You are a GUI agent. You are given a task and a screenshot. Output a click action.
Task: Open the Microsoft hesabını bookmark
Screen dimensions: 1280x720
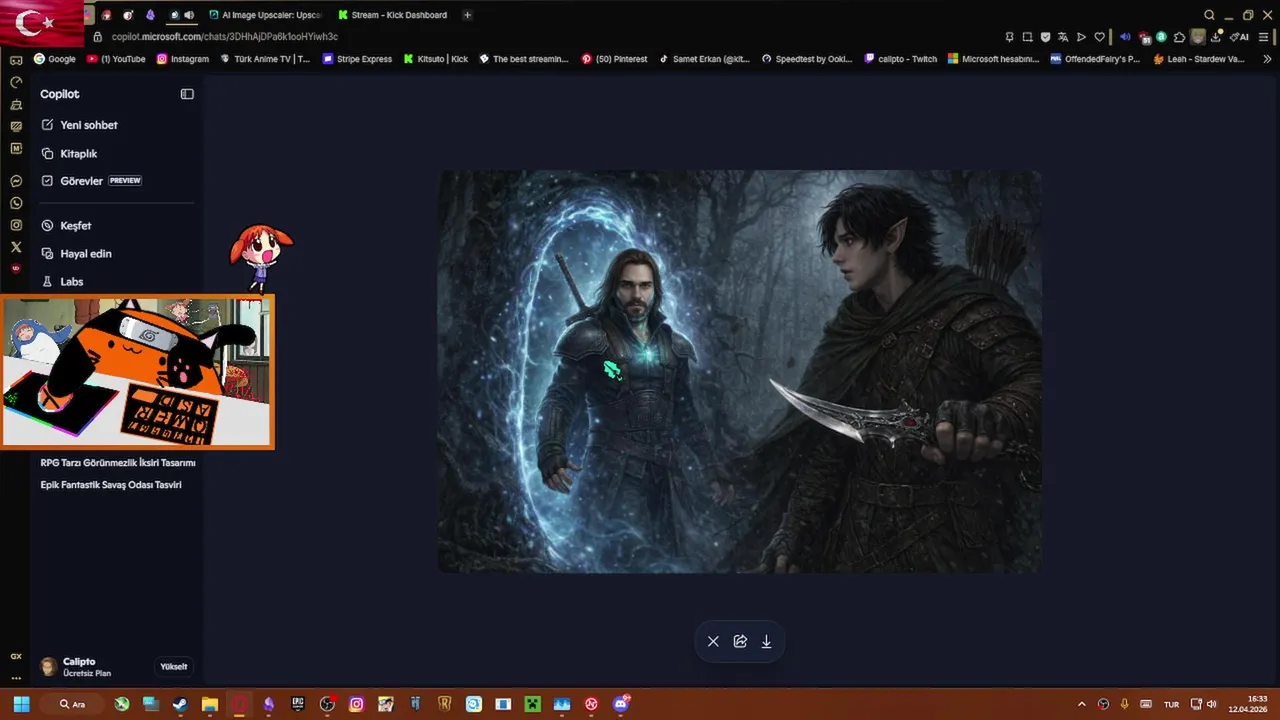coord(994,59)
